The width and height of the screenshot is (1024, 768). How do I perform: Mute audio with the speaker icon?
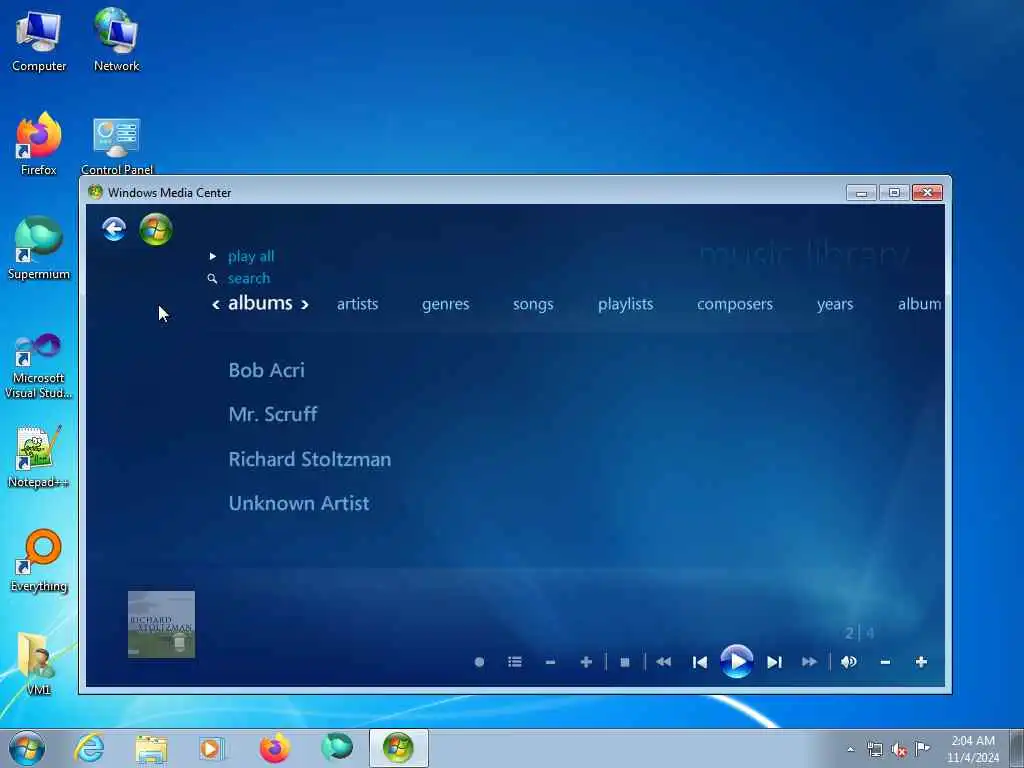(x=849, y=662)
